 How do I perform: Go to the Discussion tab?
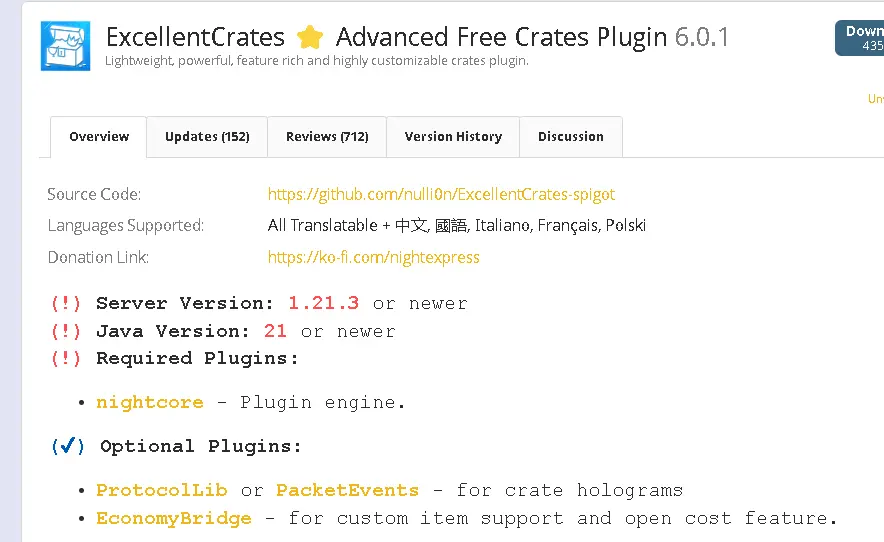click(571, 137)
